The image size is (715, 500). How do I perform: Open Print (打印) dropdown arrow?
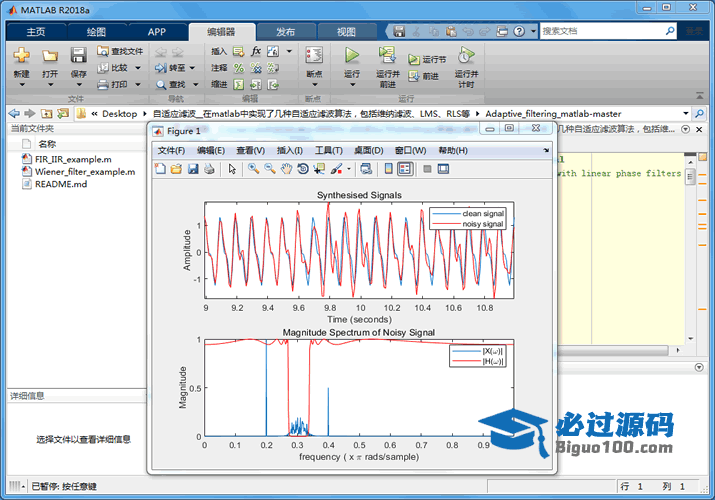138,84
